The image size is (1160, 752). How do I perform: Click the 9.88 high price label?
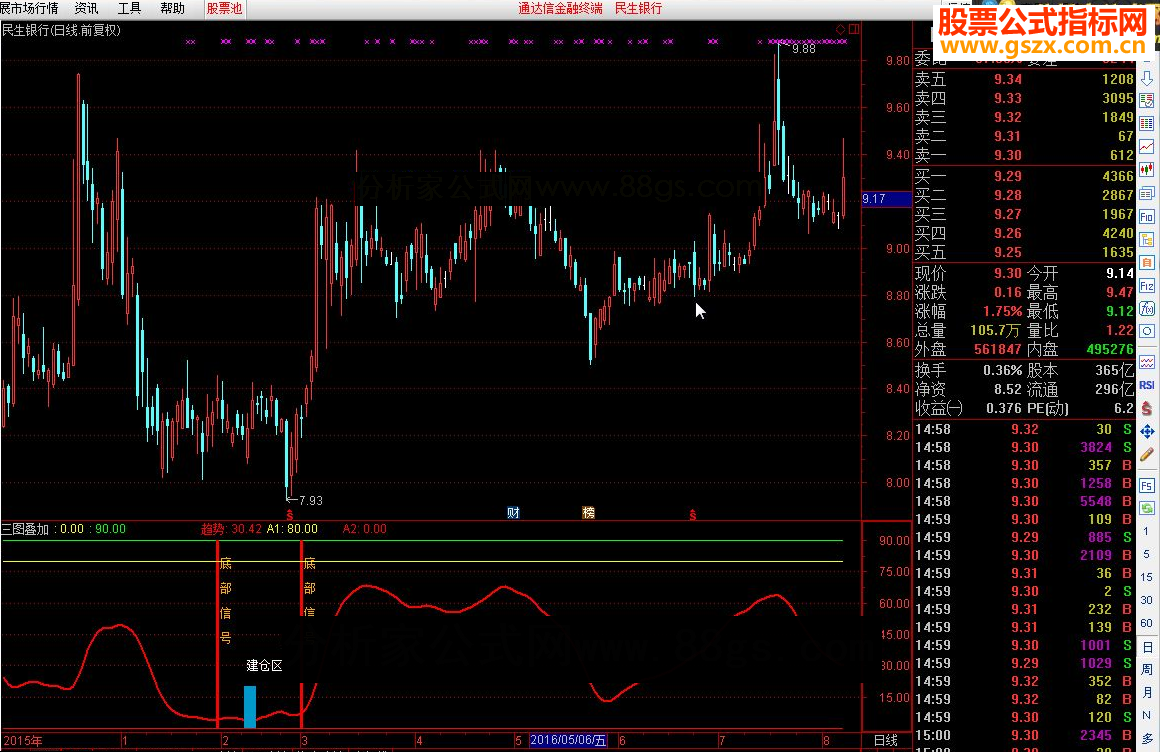click(x=803, y=49)
